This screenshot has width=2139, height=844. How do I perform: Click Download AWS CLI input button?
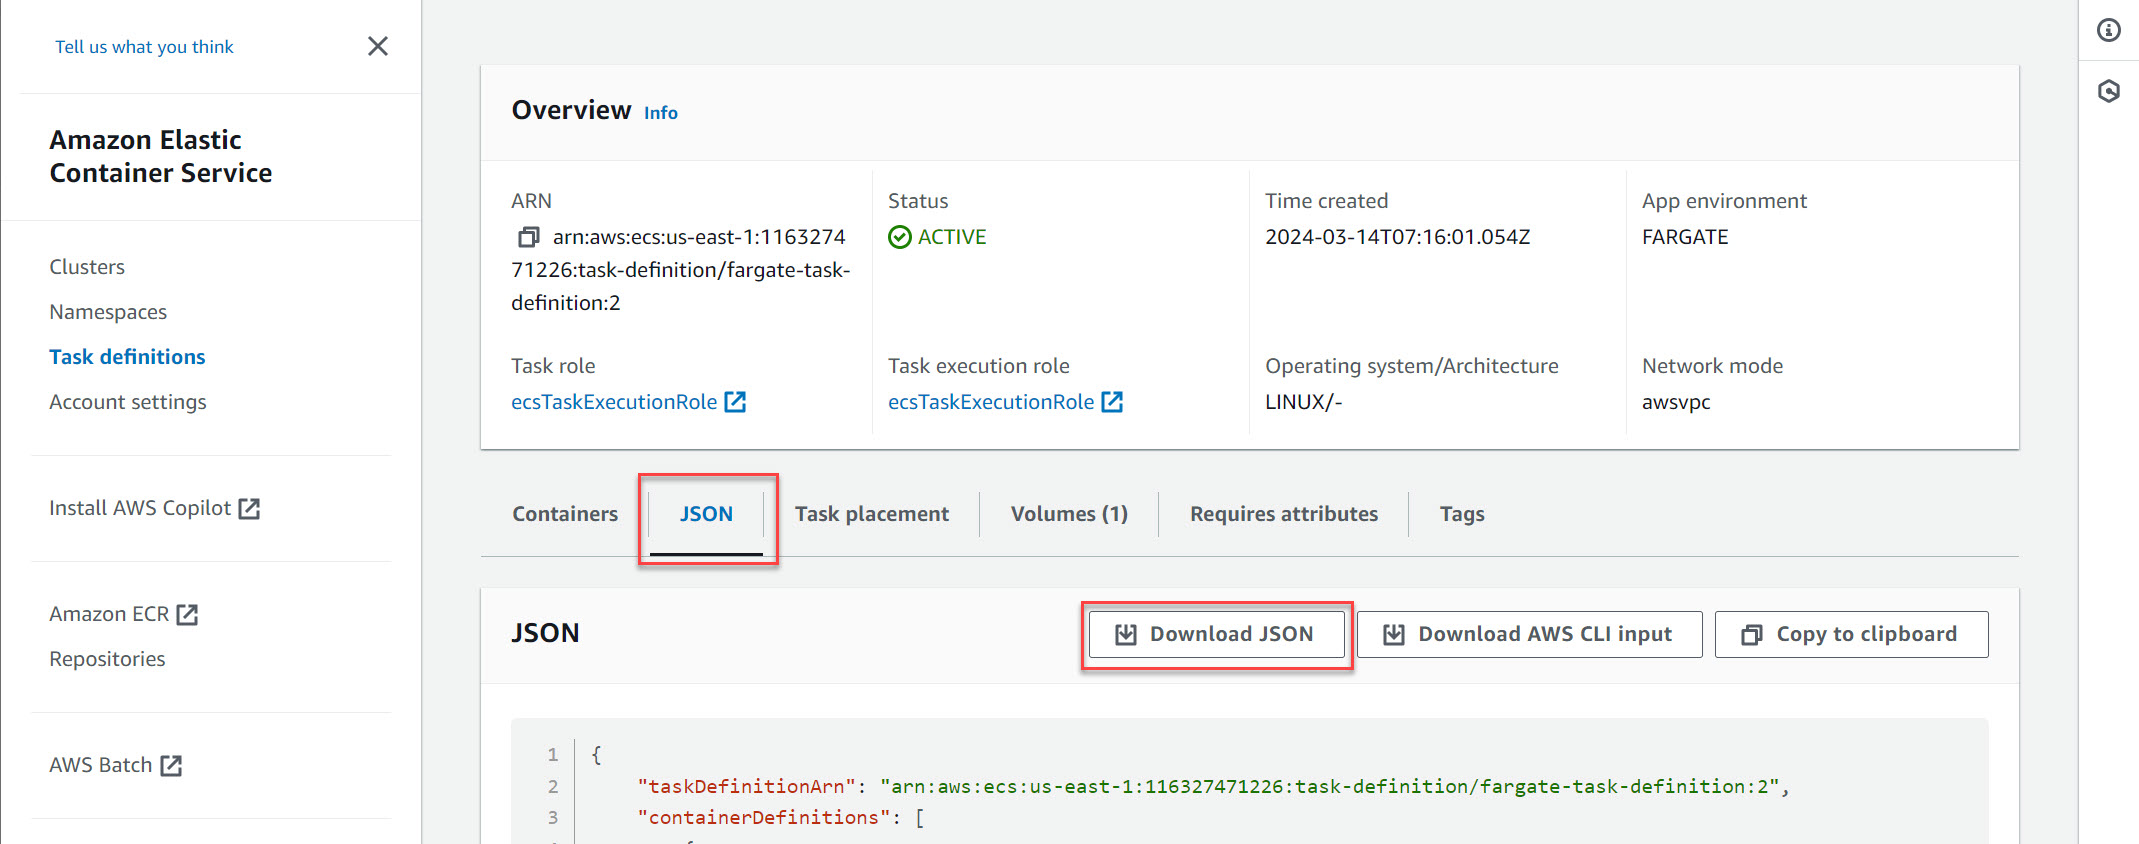[1528, 634]
